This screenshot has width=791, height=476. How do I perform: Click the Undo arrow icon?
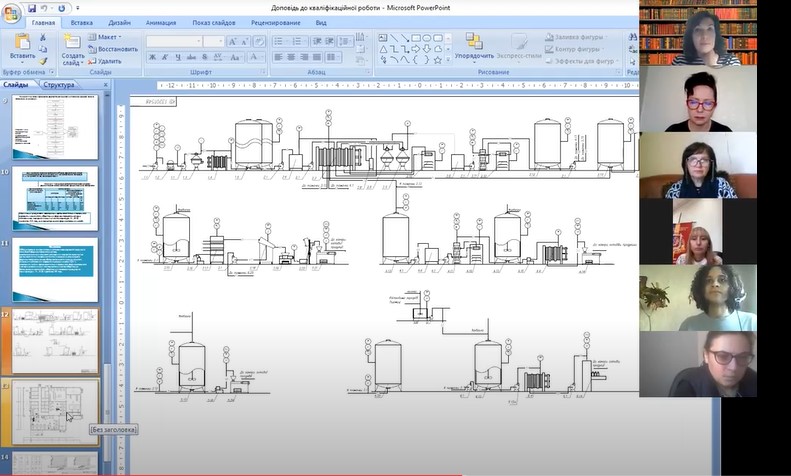click(46, 8)
